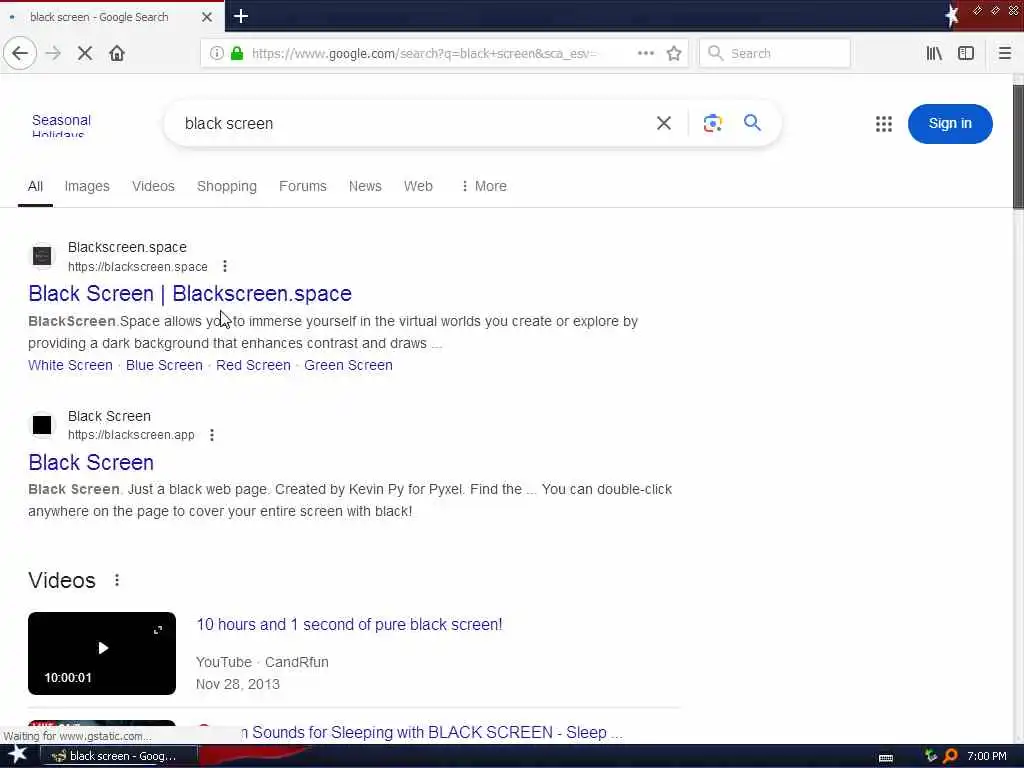1024x768 pixels.
Task: Open the Red Screen sitelink
Action: click(x=253, y=365)
